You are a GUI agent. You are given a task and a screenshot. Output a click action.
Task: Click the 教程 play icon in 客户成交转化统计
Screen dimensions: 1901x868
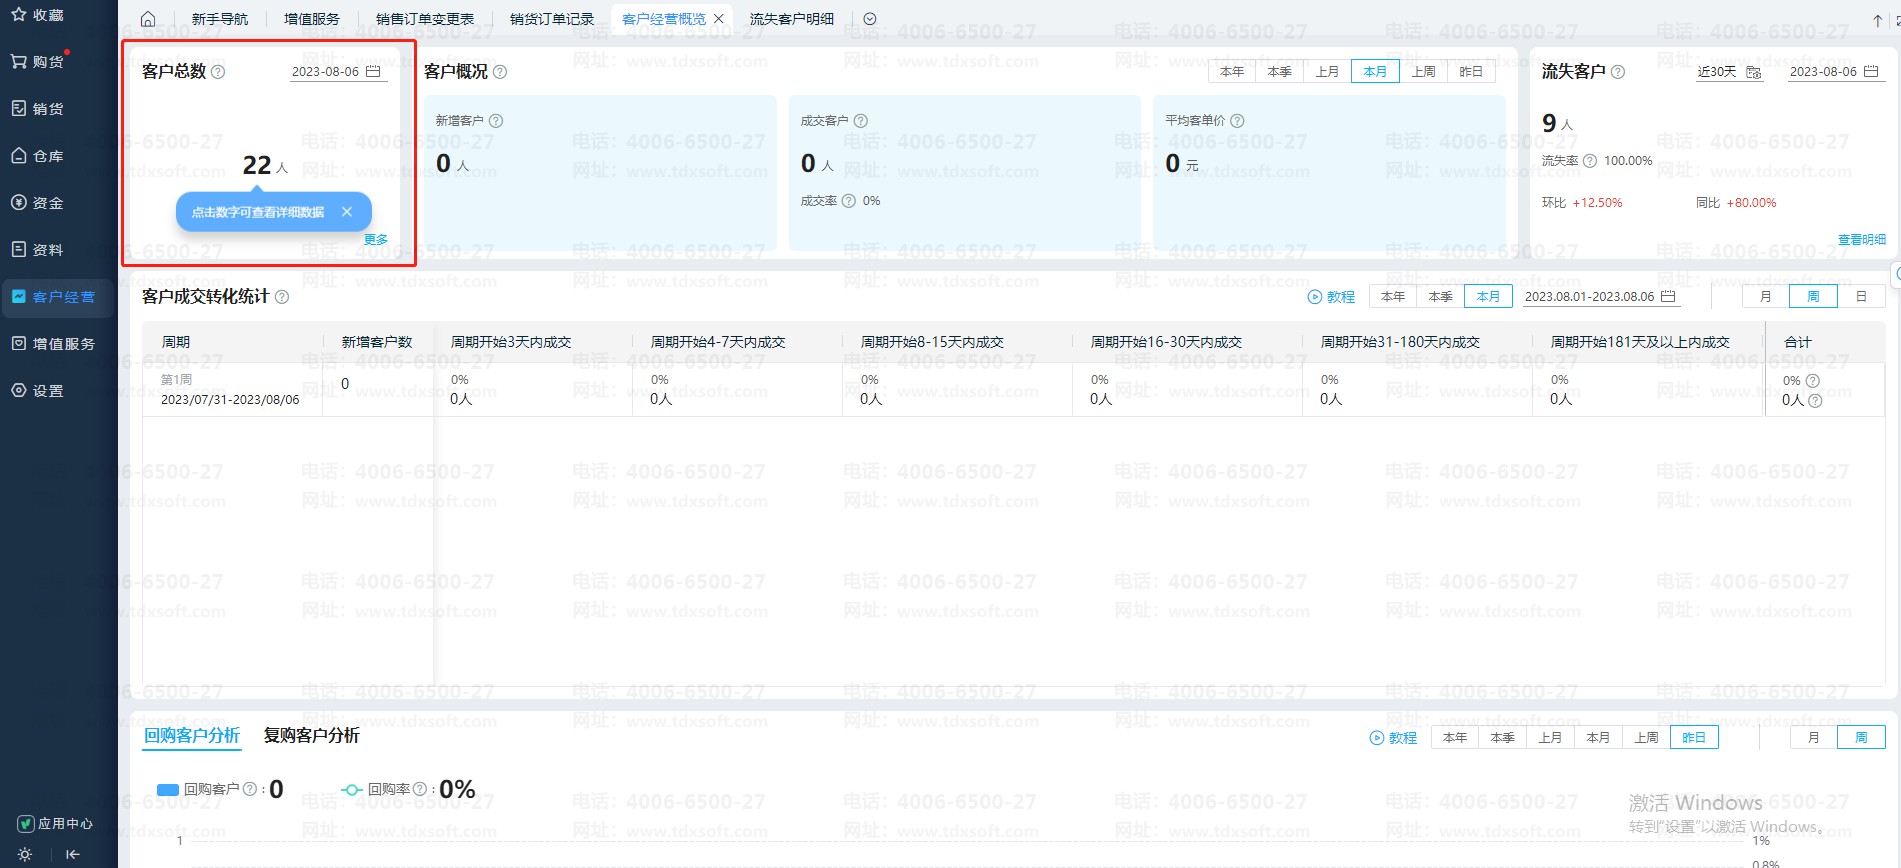[x=1315, y=297]
